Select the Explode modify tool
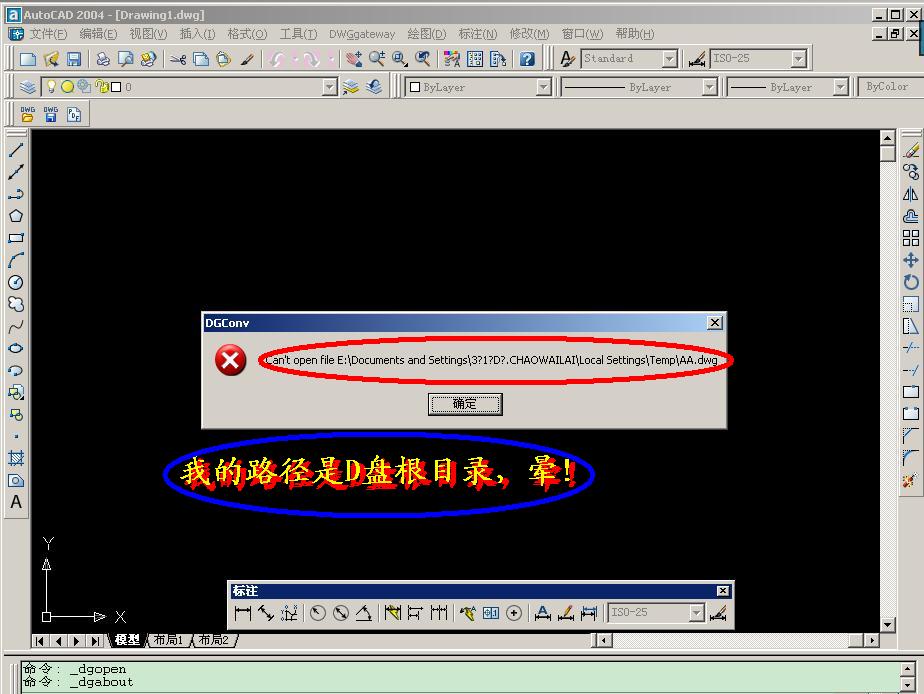Viewport: 924px width, 694px height. (910, 480)
